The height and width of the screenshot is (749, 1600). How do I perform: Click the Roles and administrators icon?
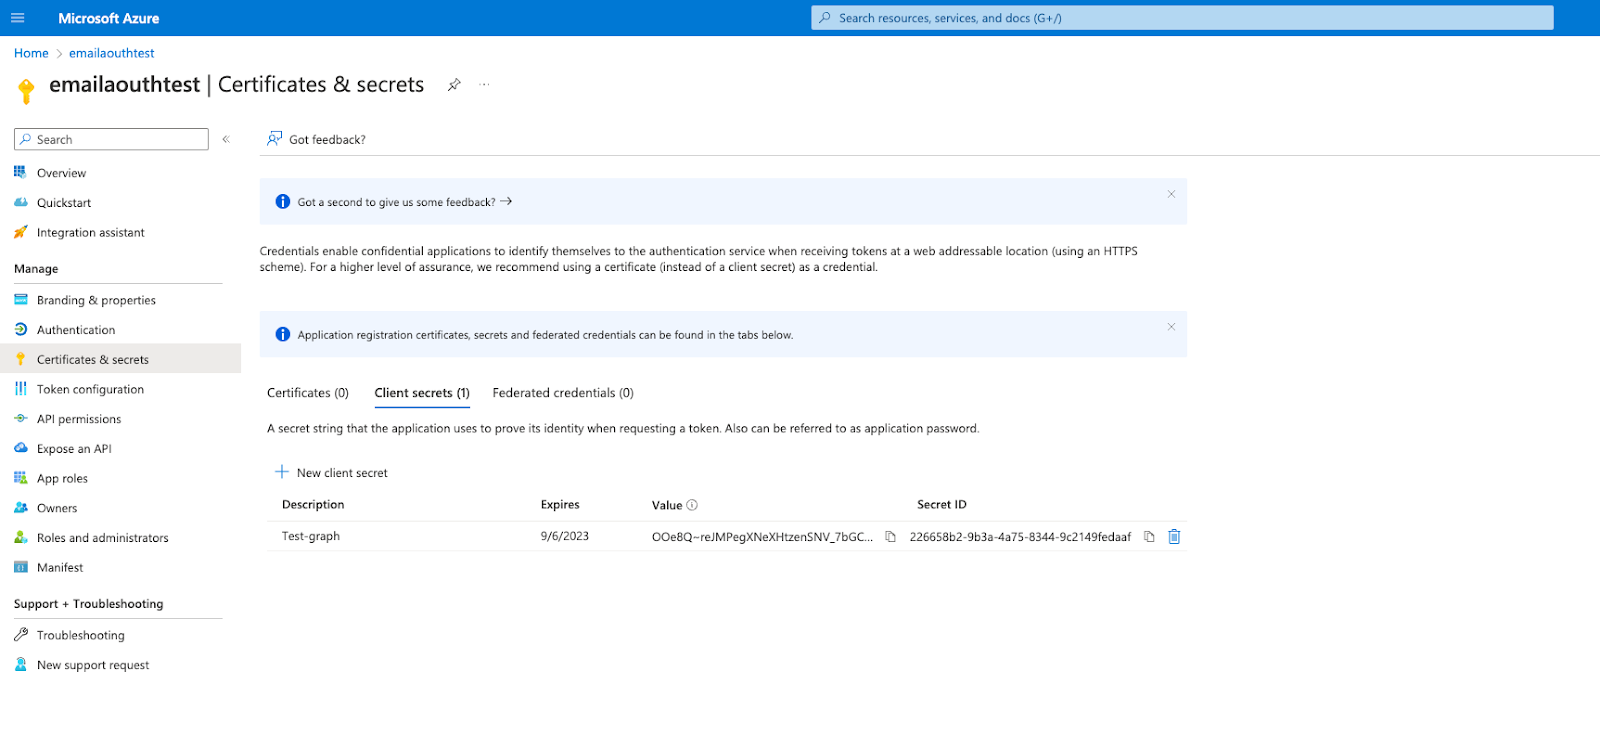click(x=20, y=537)
